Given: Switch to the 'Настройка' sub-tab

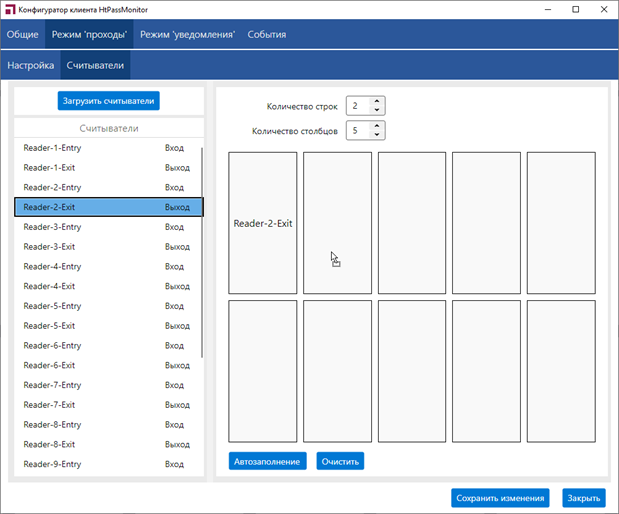Looking at the screenshot, I should [31, 66].
